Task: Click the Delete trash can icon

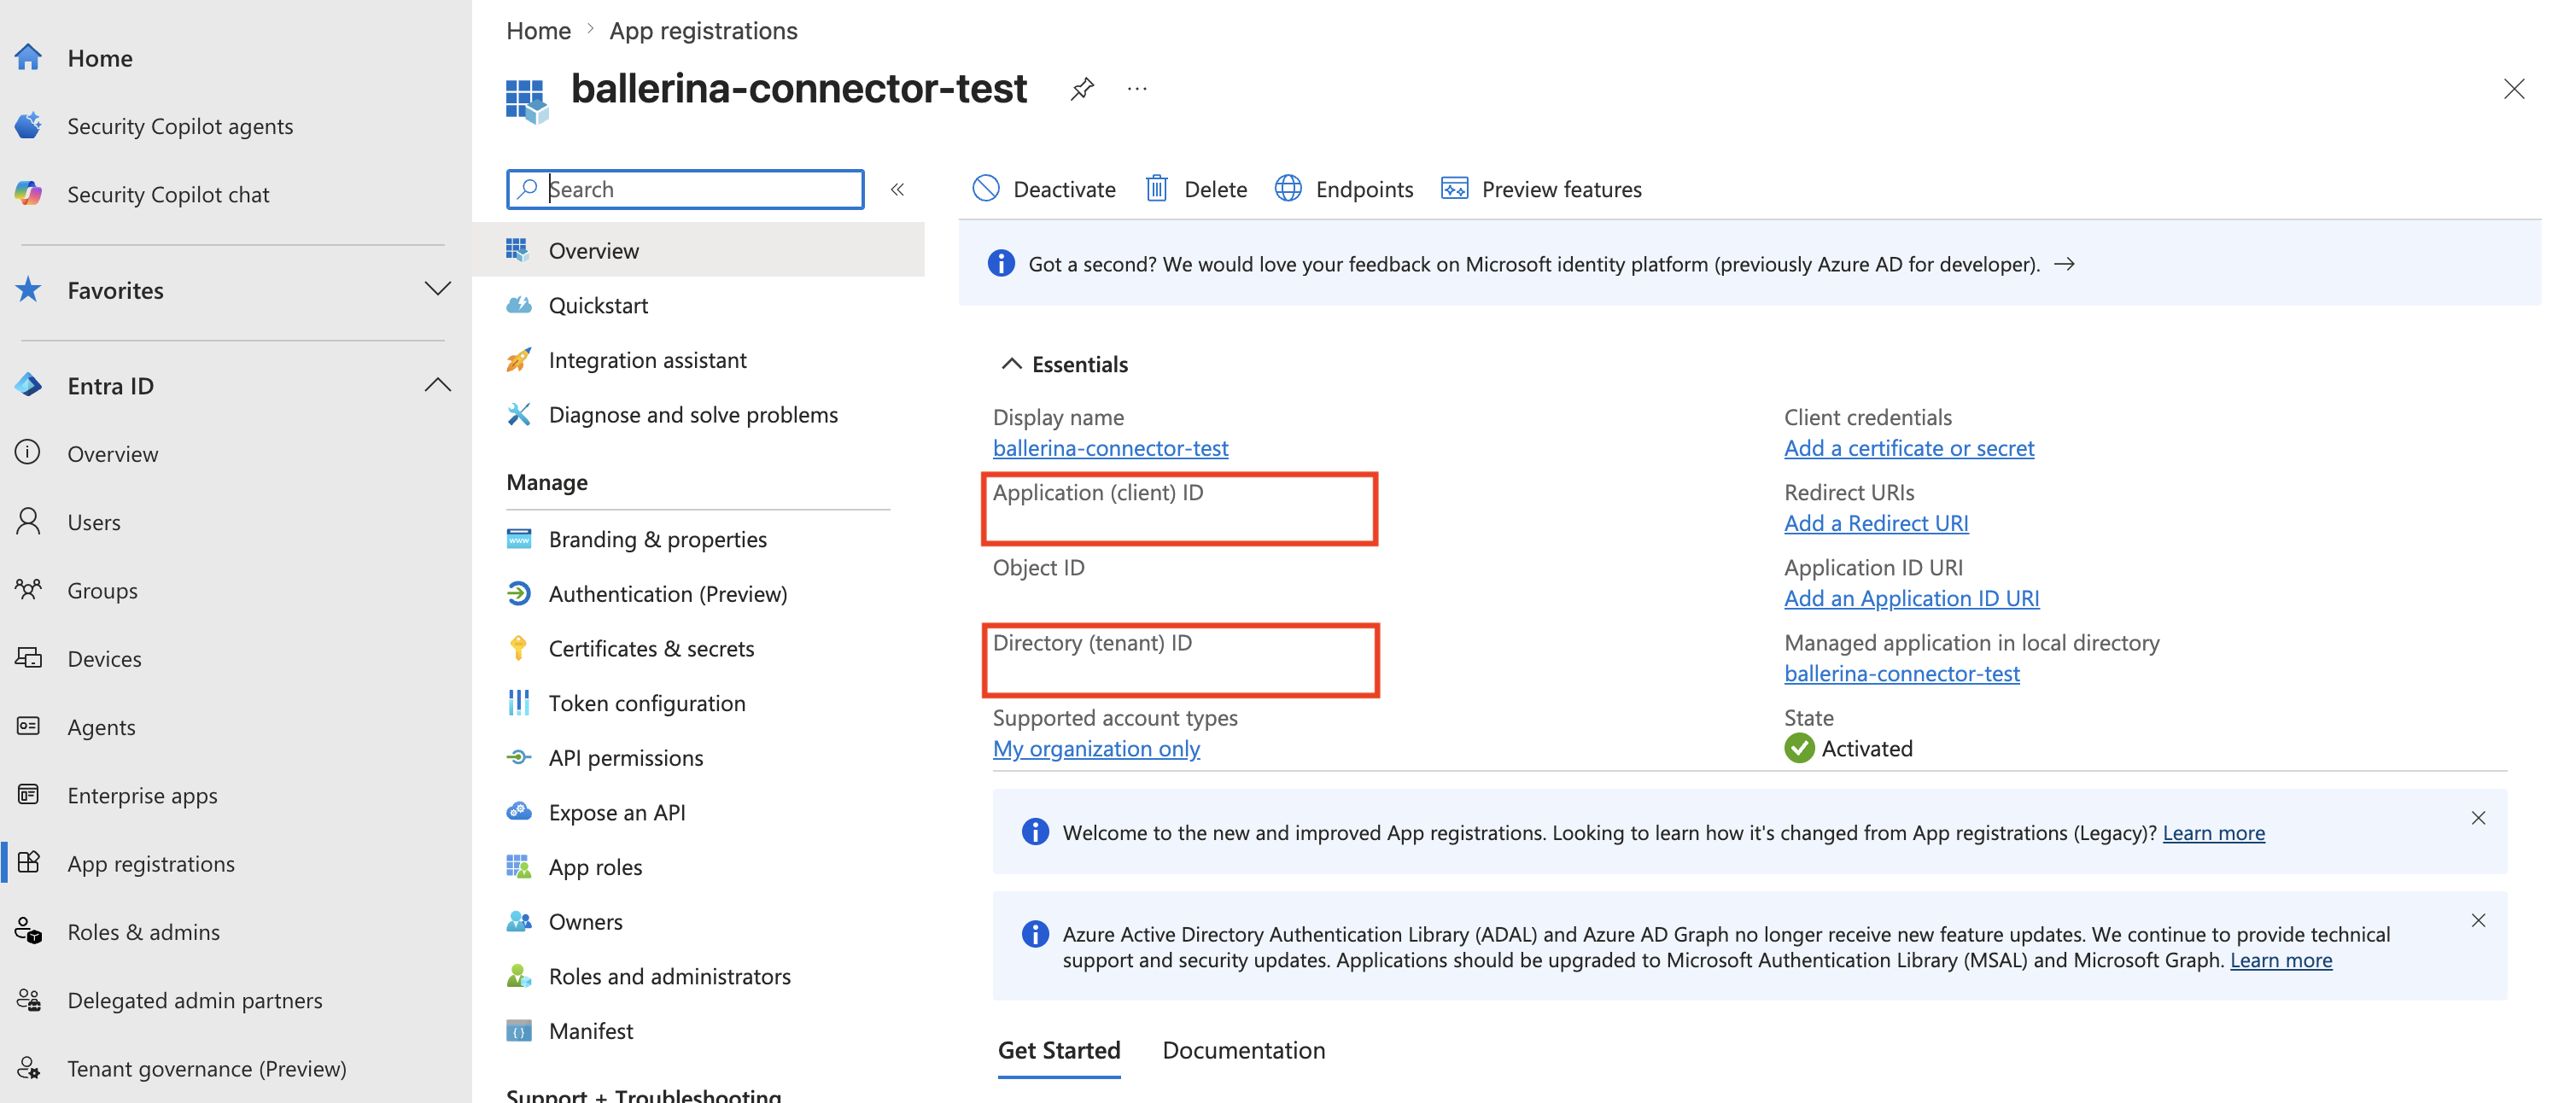Action: (x=1157, y=189)
